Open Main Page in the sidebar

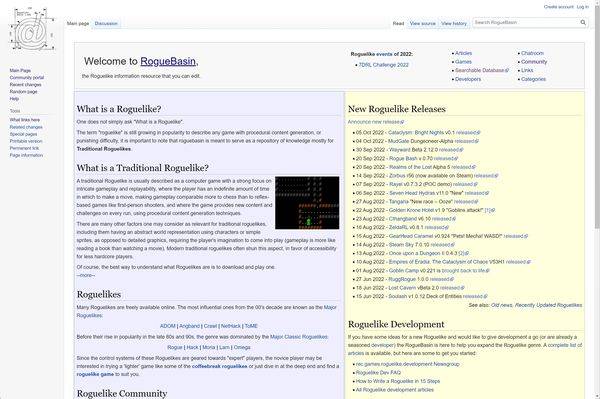(x=20, y=71)
